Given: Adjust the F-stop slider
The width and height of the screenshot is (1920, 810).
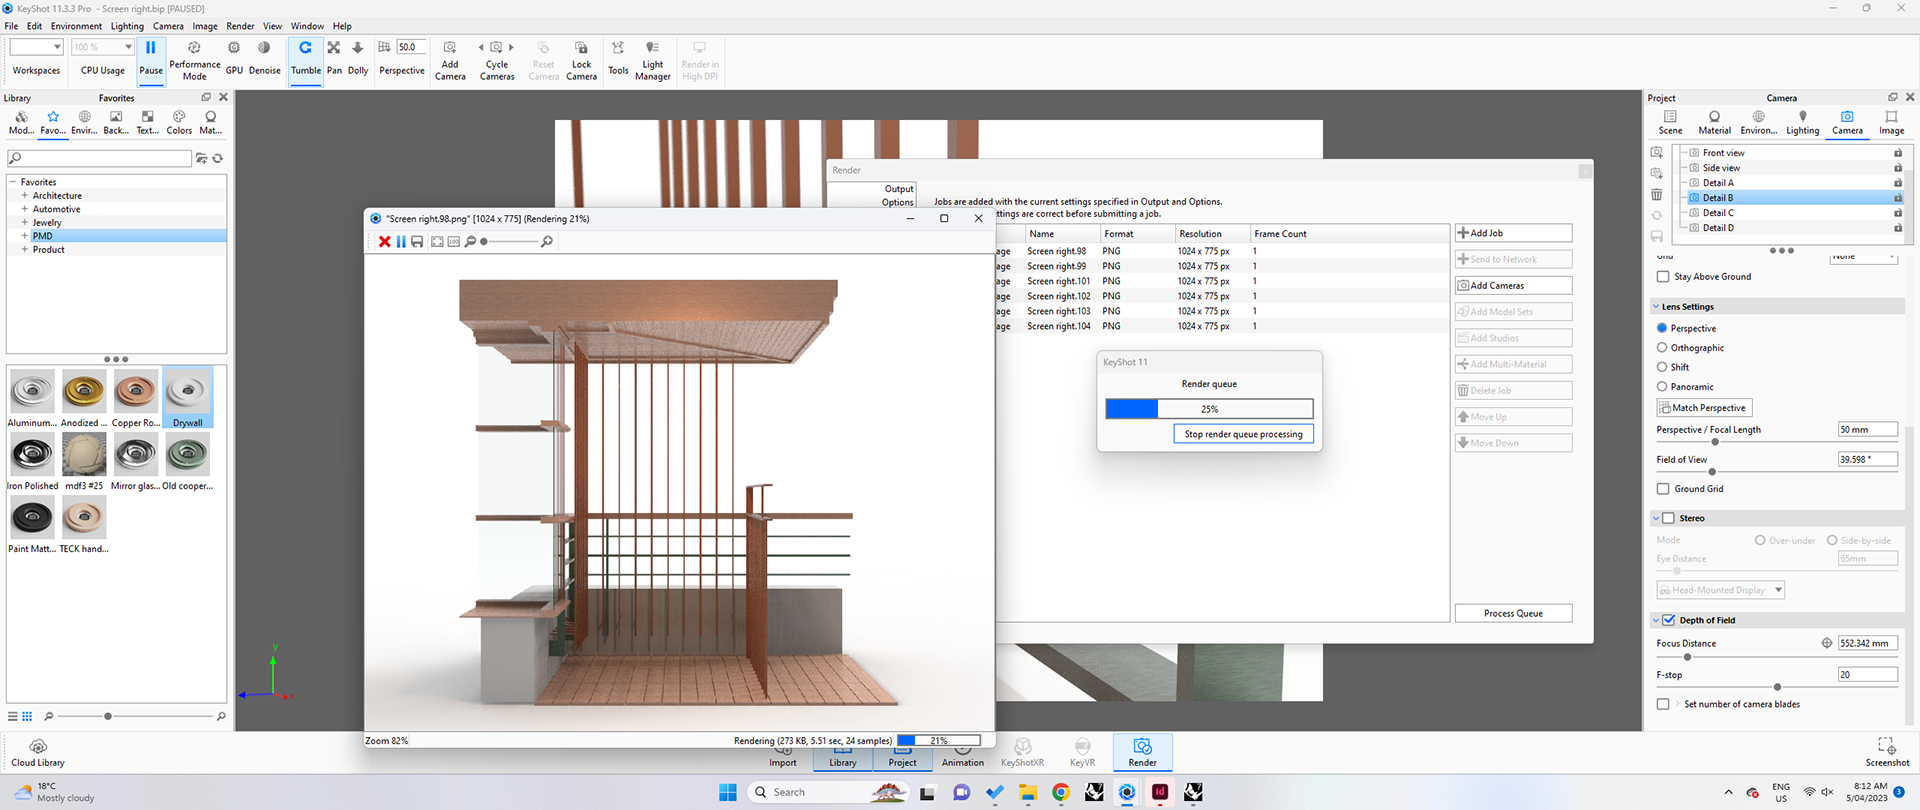Looking at the screenshot, I should point(1777,687).
